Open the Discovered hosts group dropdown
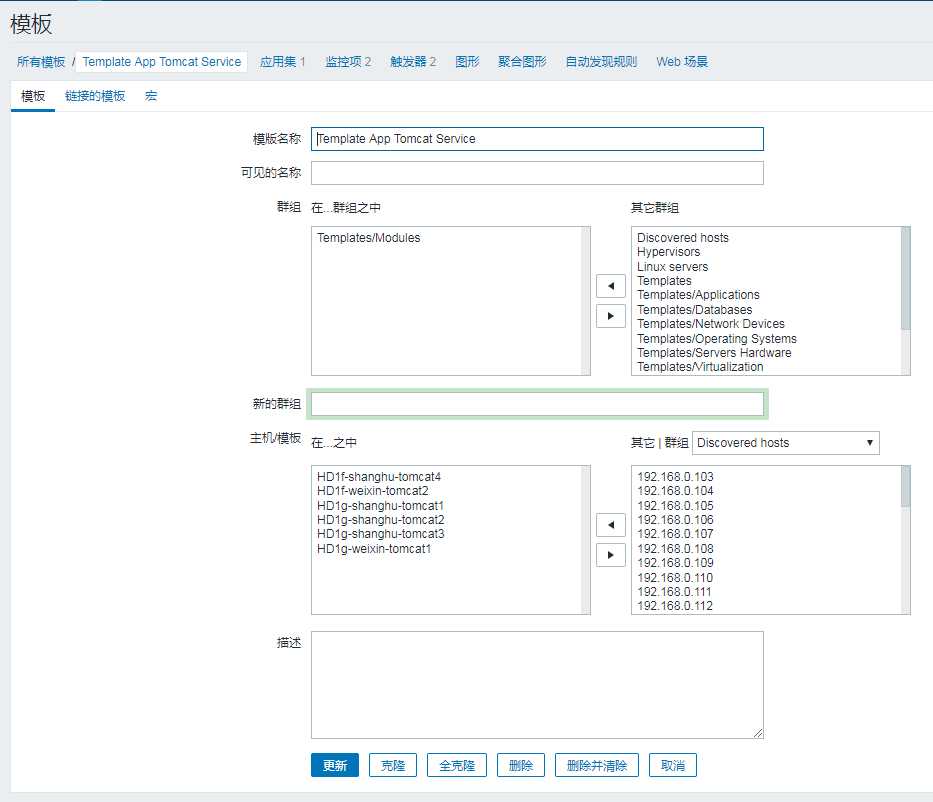 point(785,443)
